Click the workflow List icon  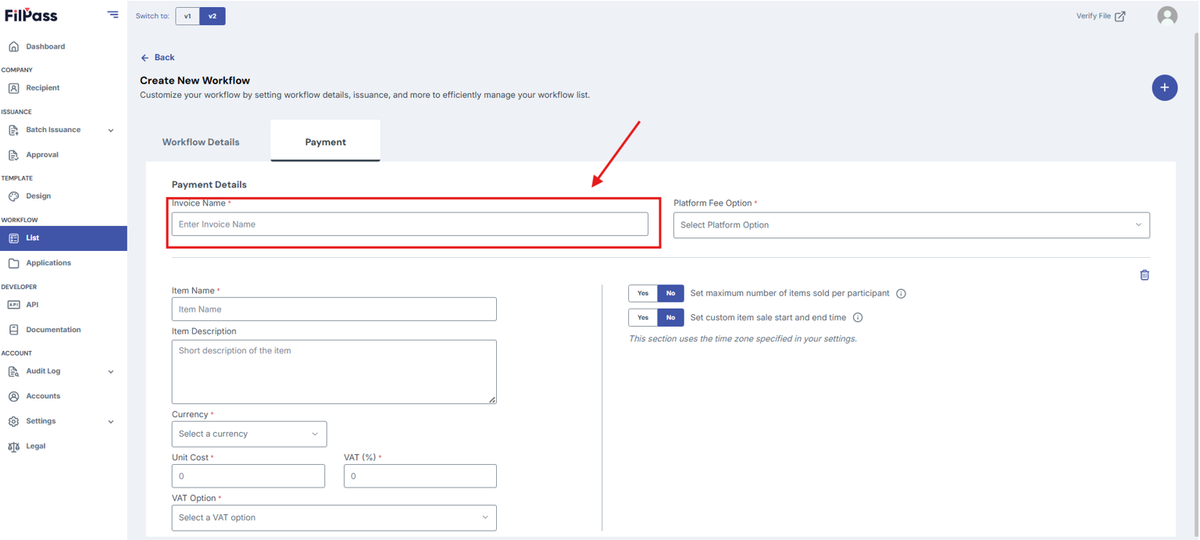pos(14,238)
